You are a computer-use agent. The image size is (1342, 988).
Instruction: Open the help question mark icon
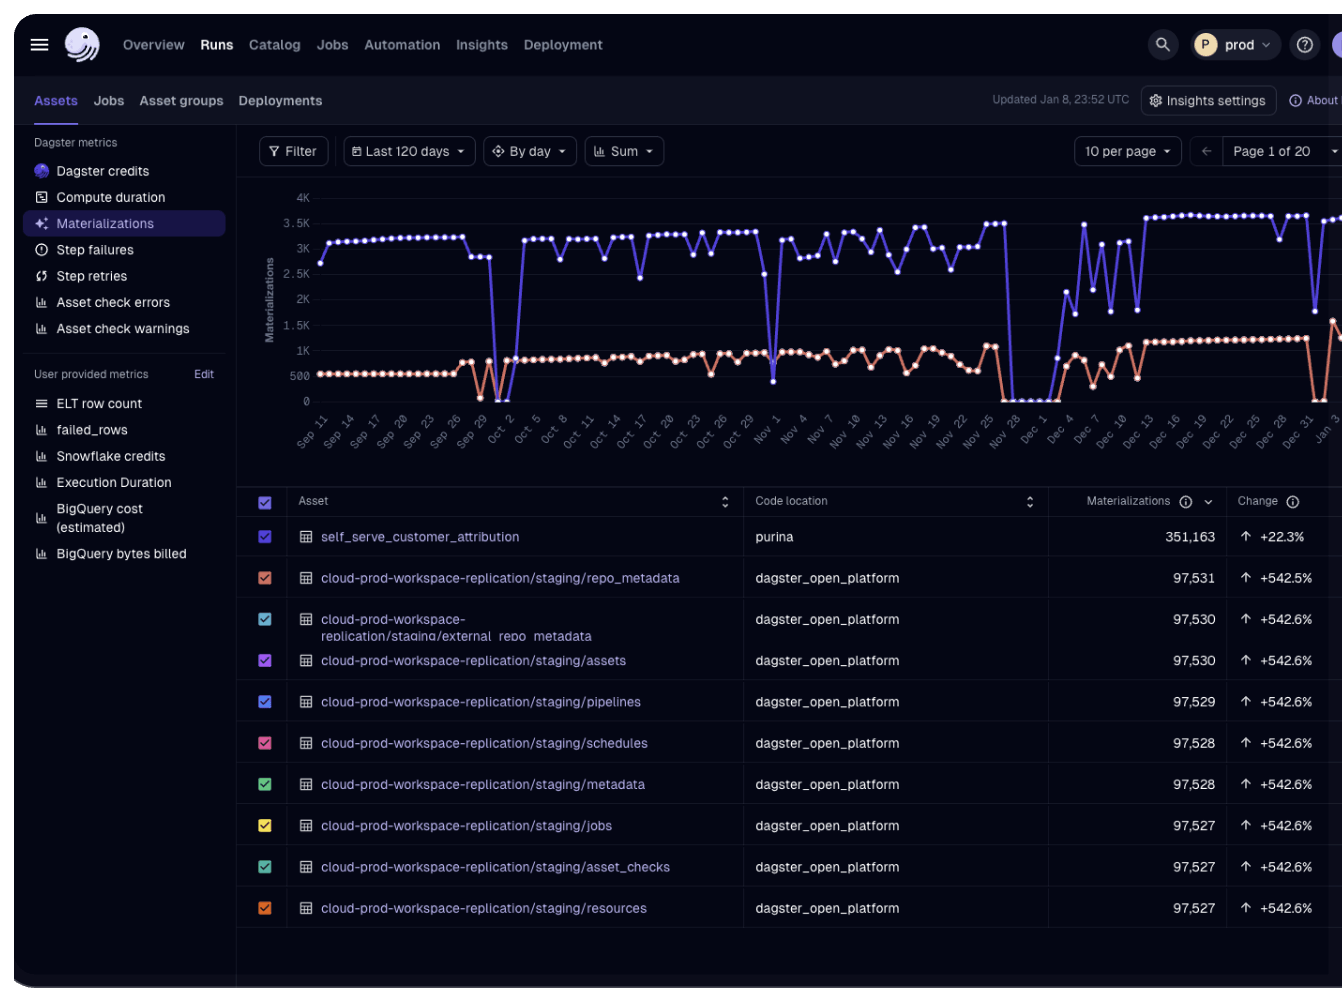click(1304, 45)
